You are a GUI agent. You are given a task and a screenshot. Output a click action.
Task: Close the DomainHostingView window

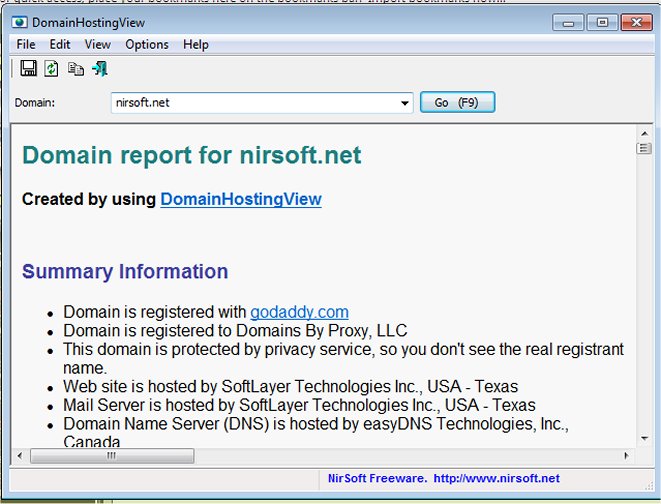coord(637,22)
